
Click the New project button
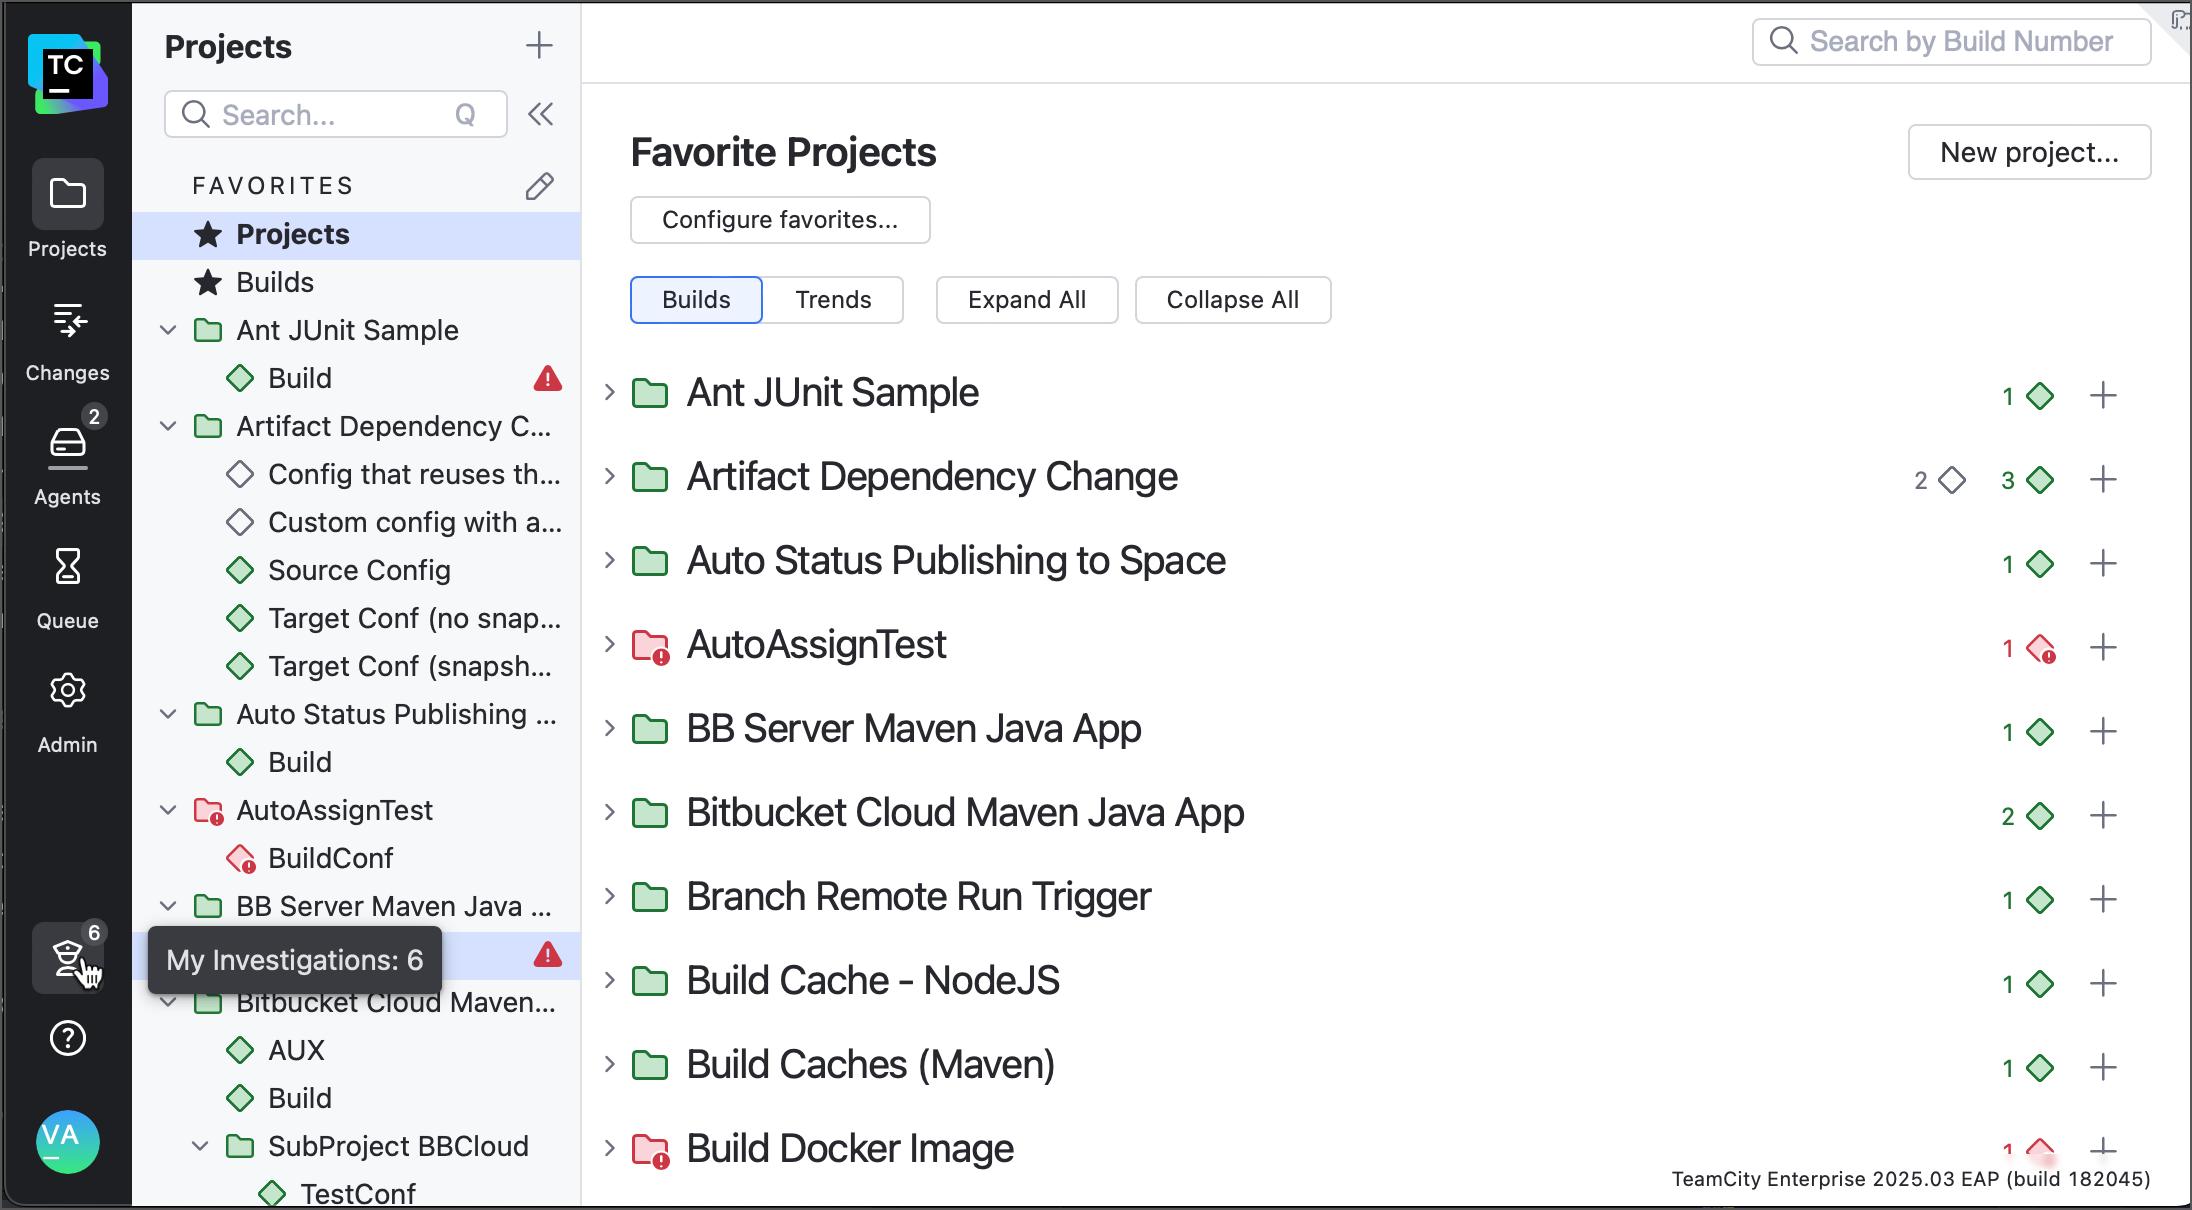click(x=2029, y=152)
